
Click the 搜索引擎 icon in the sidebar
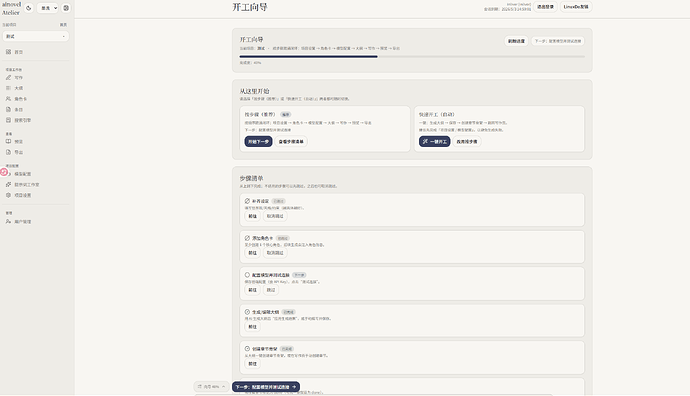tap(8, 120)
